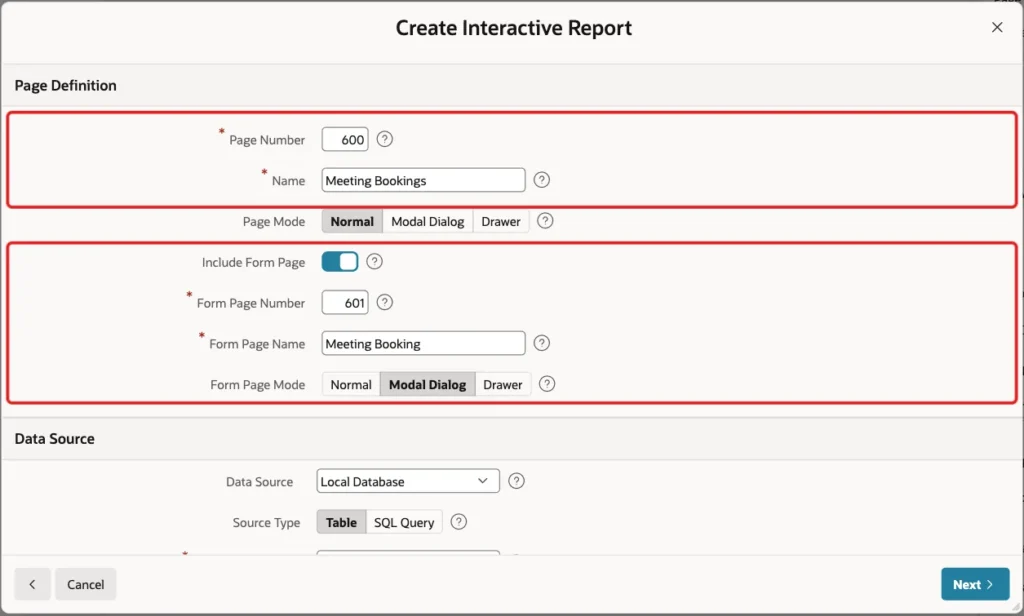Set Page Mode to Normal
Image resolution: width=1024 pixels, height=616 pixels.
[x=352, y=221]
